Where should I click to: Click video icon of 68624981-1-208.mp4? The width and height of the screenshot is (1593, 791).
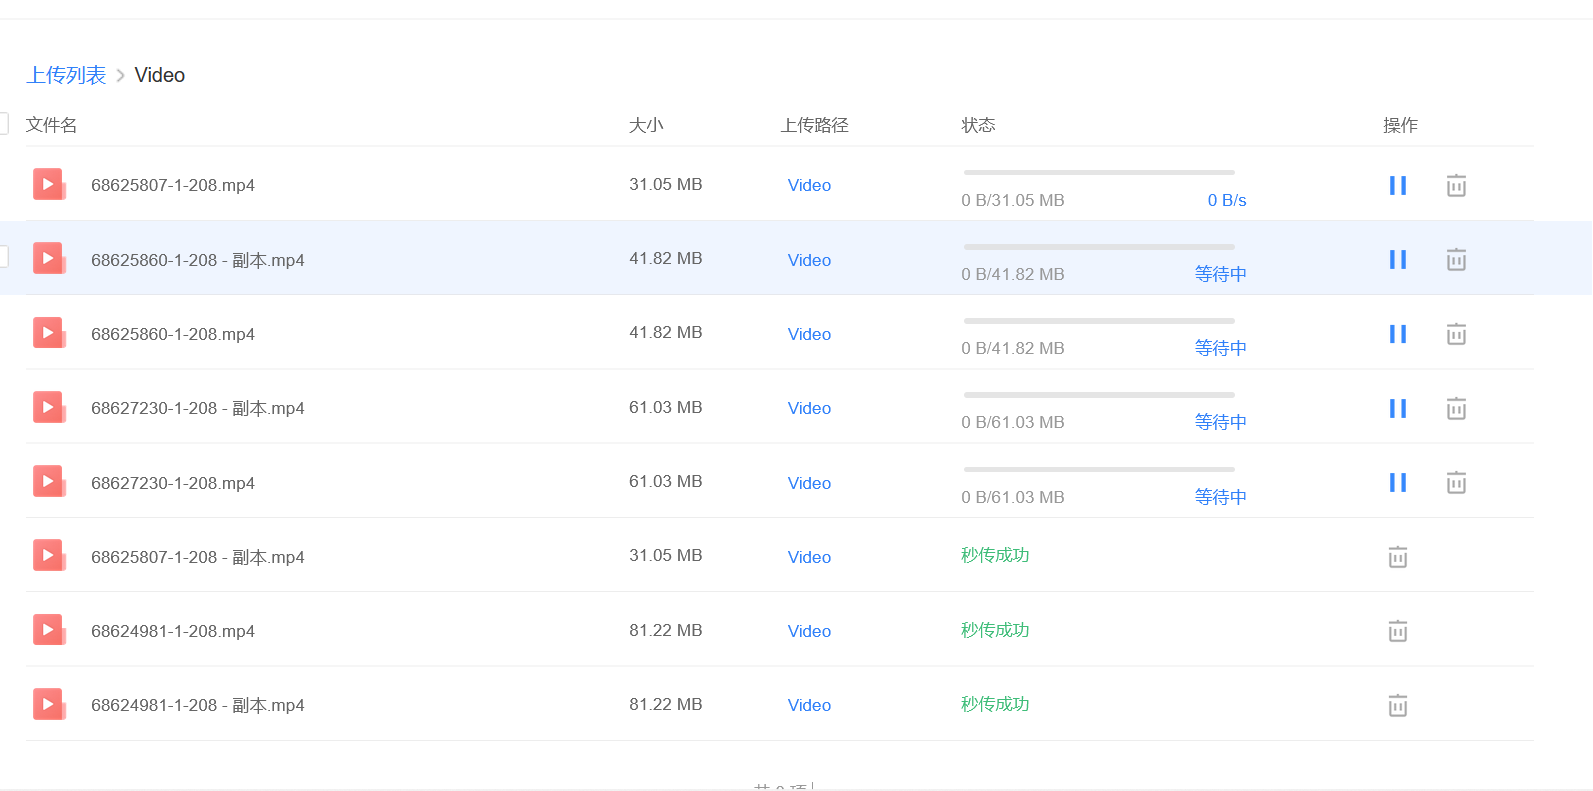[x=49, y=630]
